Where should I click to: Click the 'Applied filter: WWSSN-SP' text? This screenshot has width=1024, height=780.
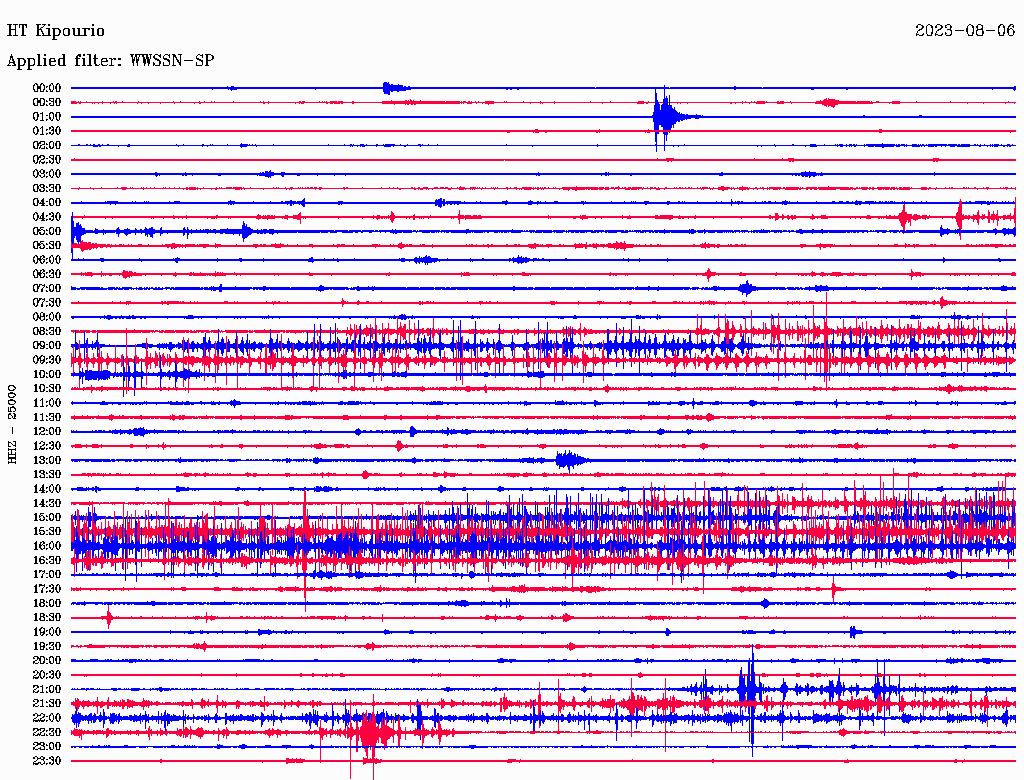(110, 61)
